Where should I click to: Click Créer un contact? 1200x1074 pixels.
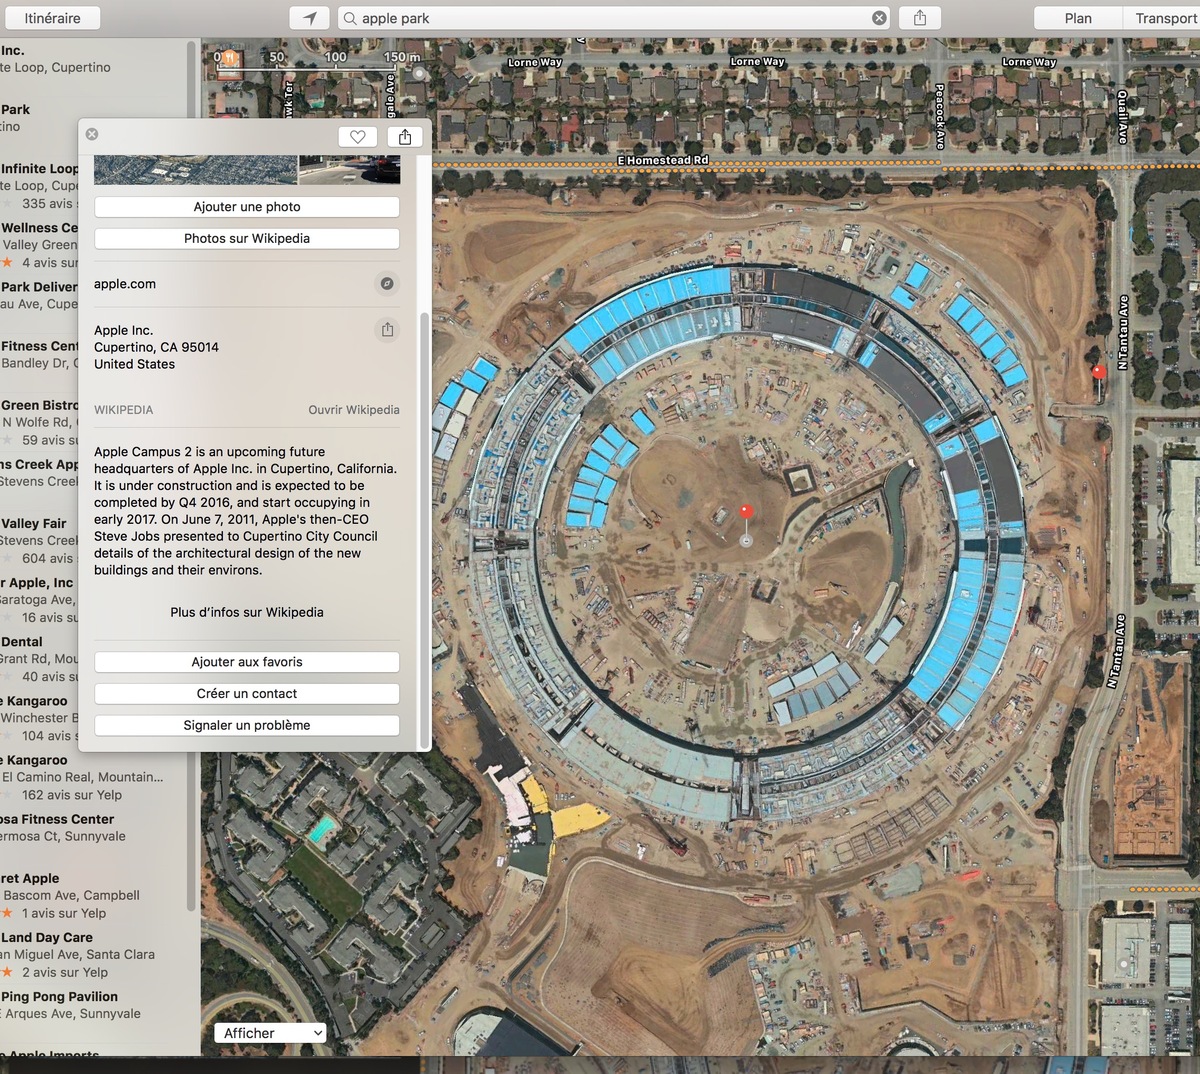tap(247, 694)
